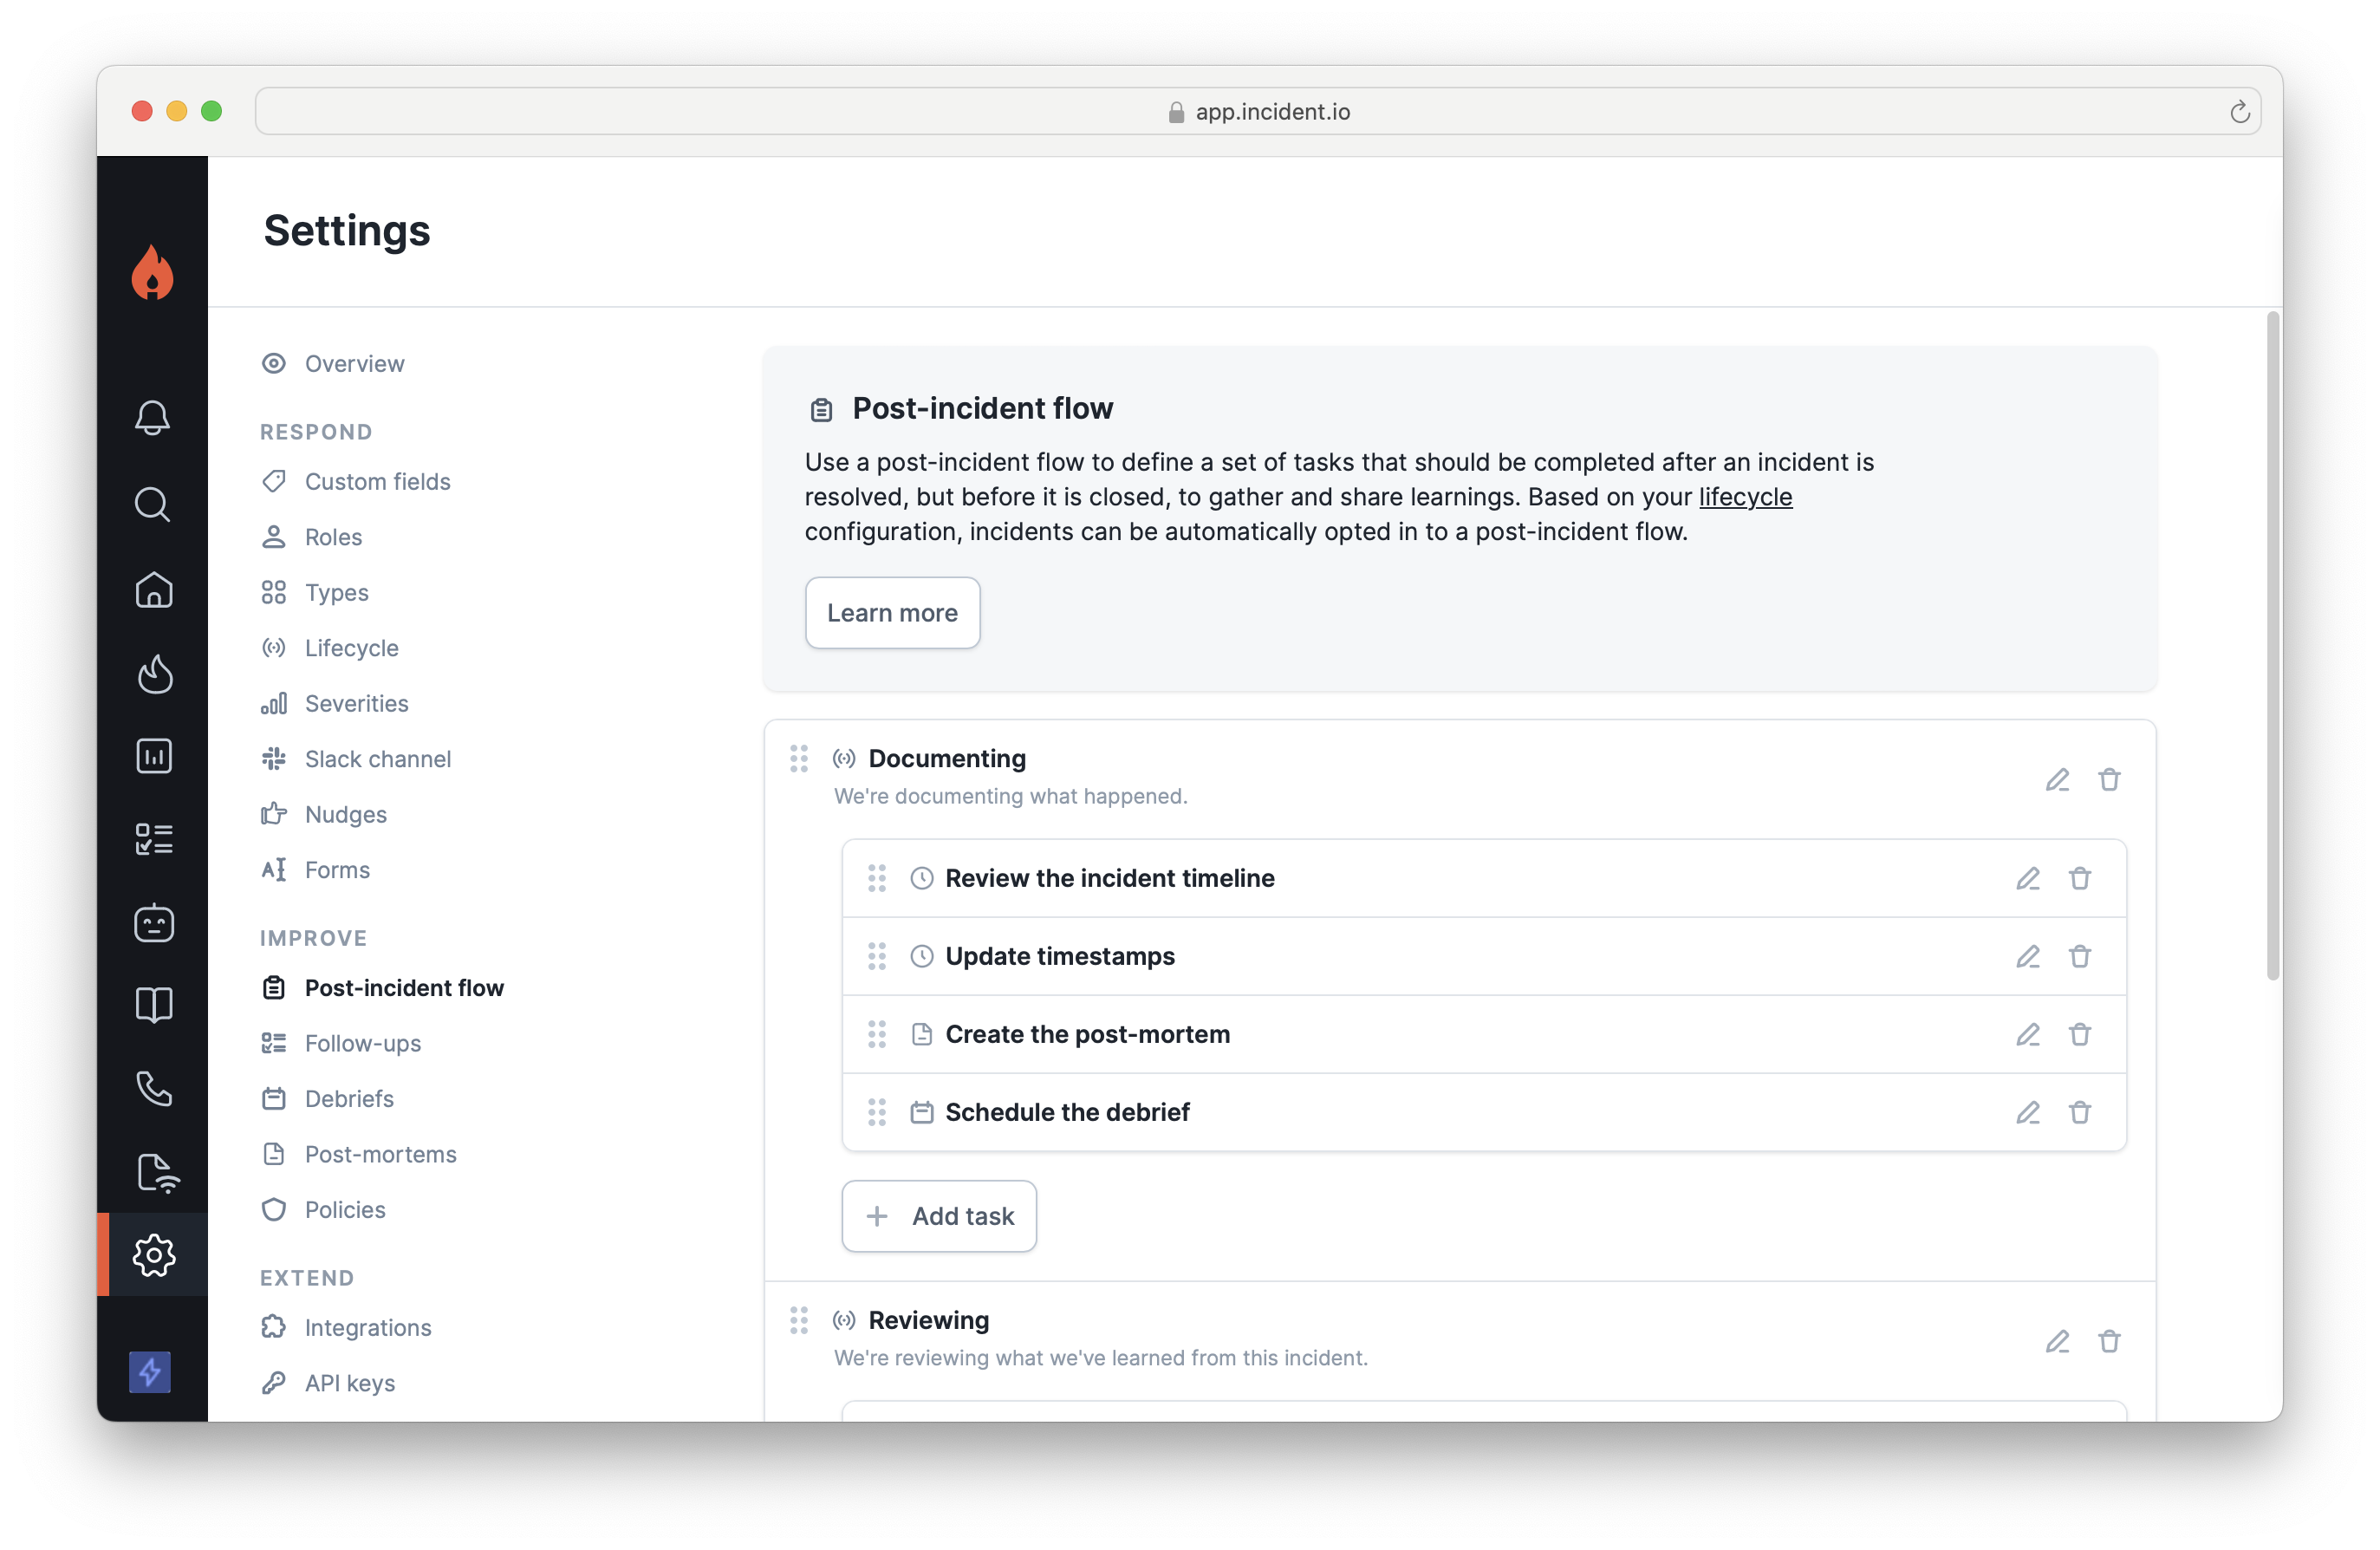Image resolution: width=2380 pixels, height=1550 pixels.
Task: Edit the Schedule the debrief task
Action: pyautogui.click(x=2027, y=1112)
